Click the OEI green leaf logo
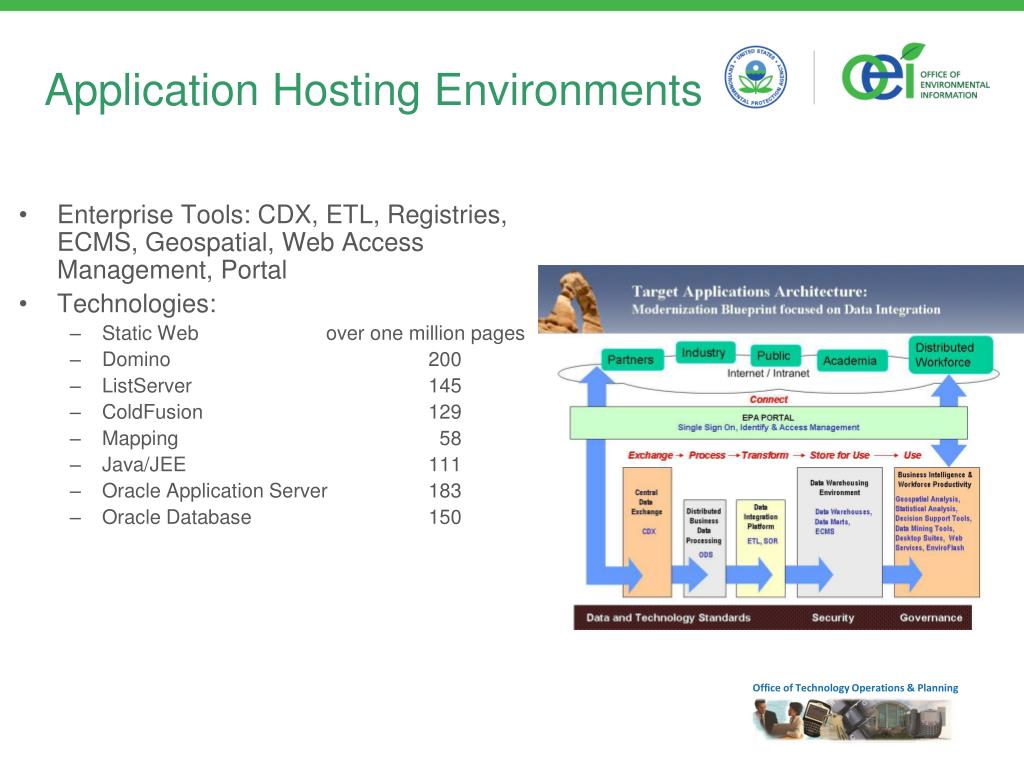This screenshot has height=768, width=1024. [878, 72]
